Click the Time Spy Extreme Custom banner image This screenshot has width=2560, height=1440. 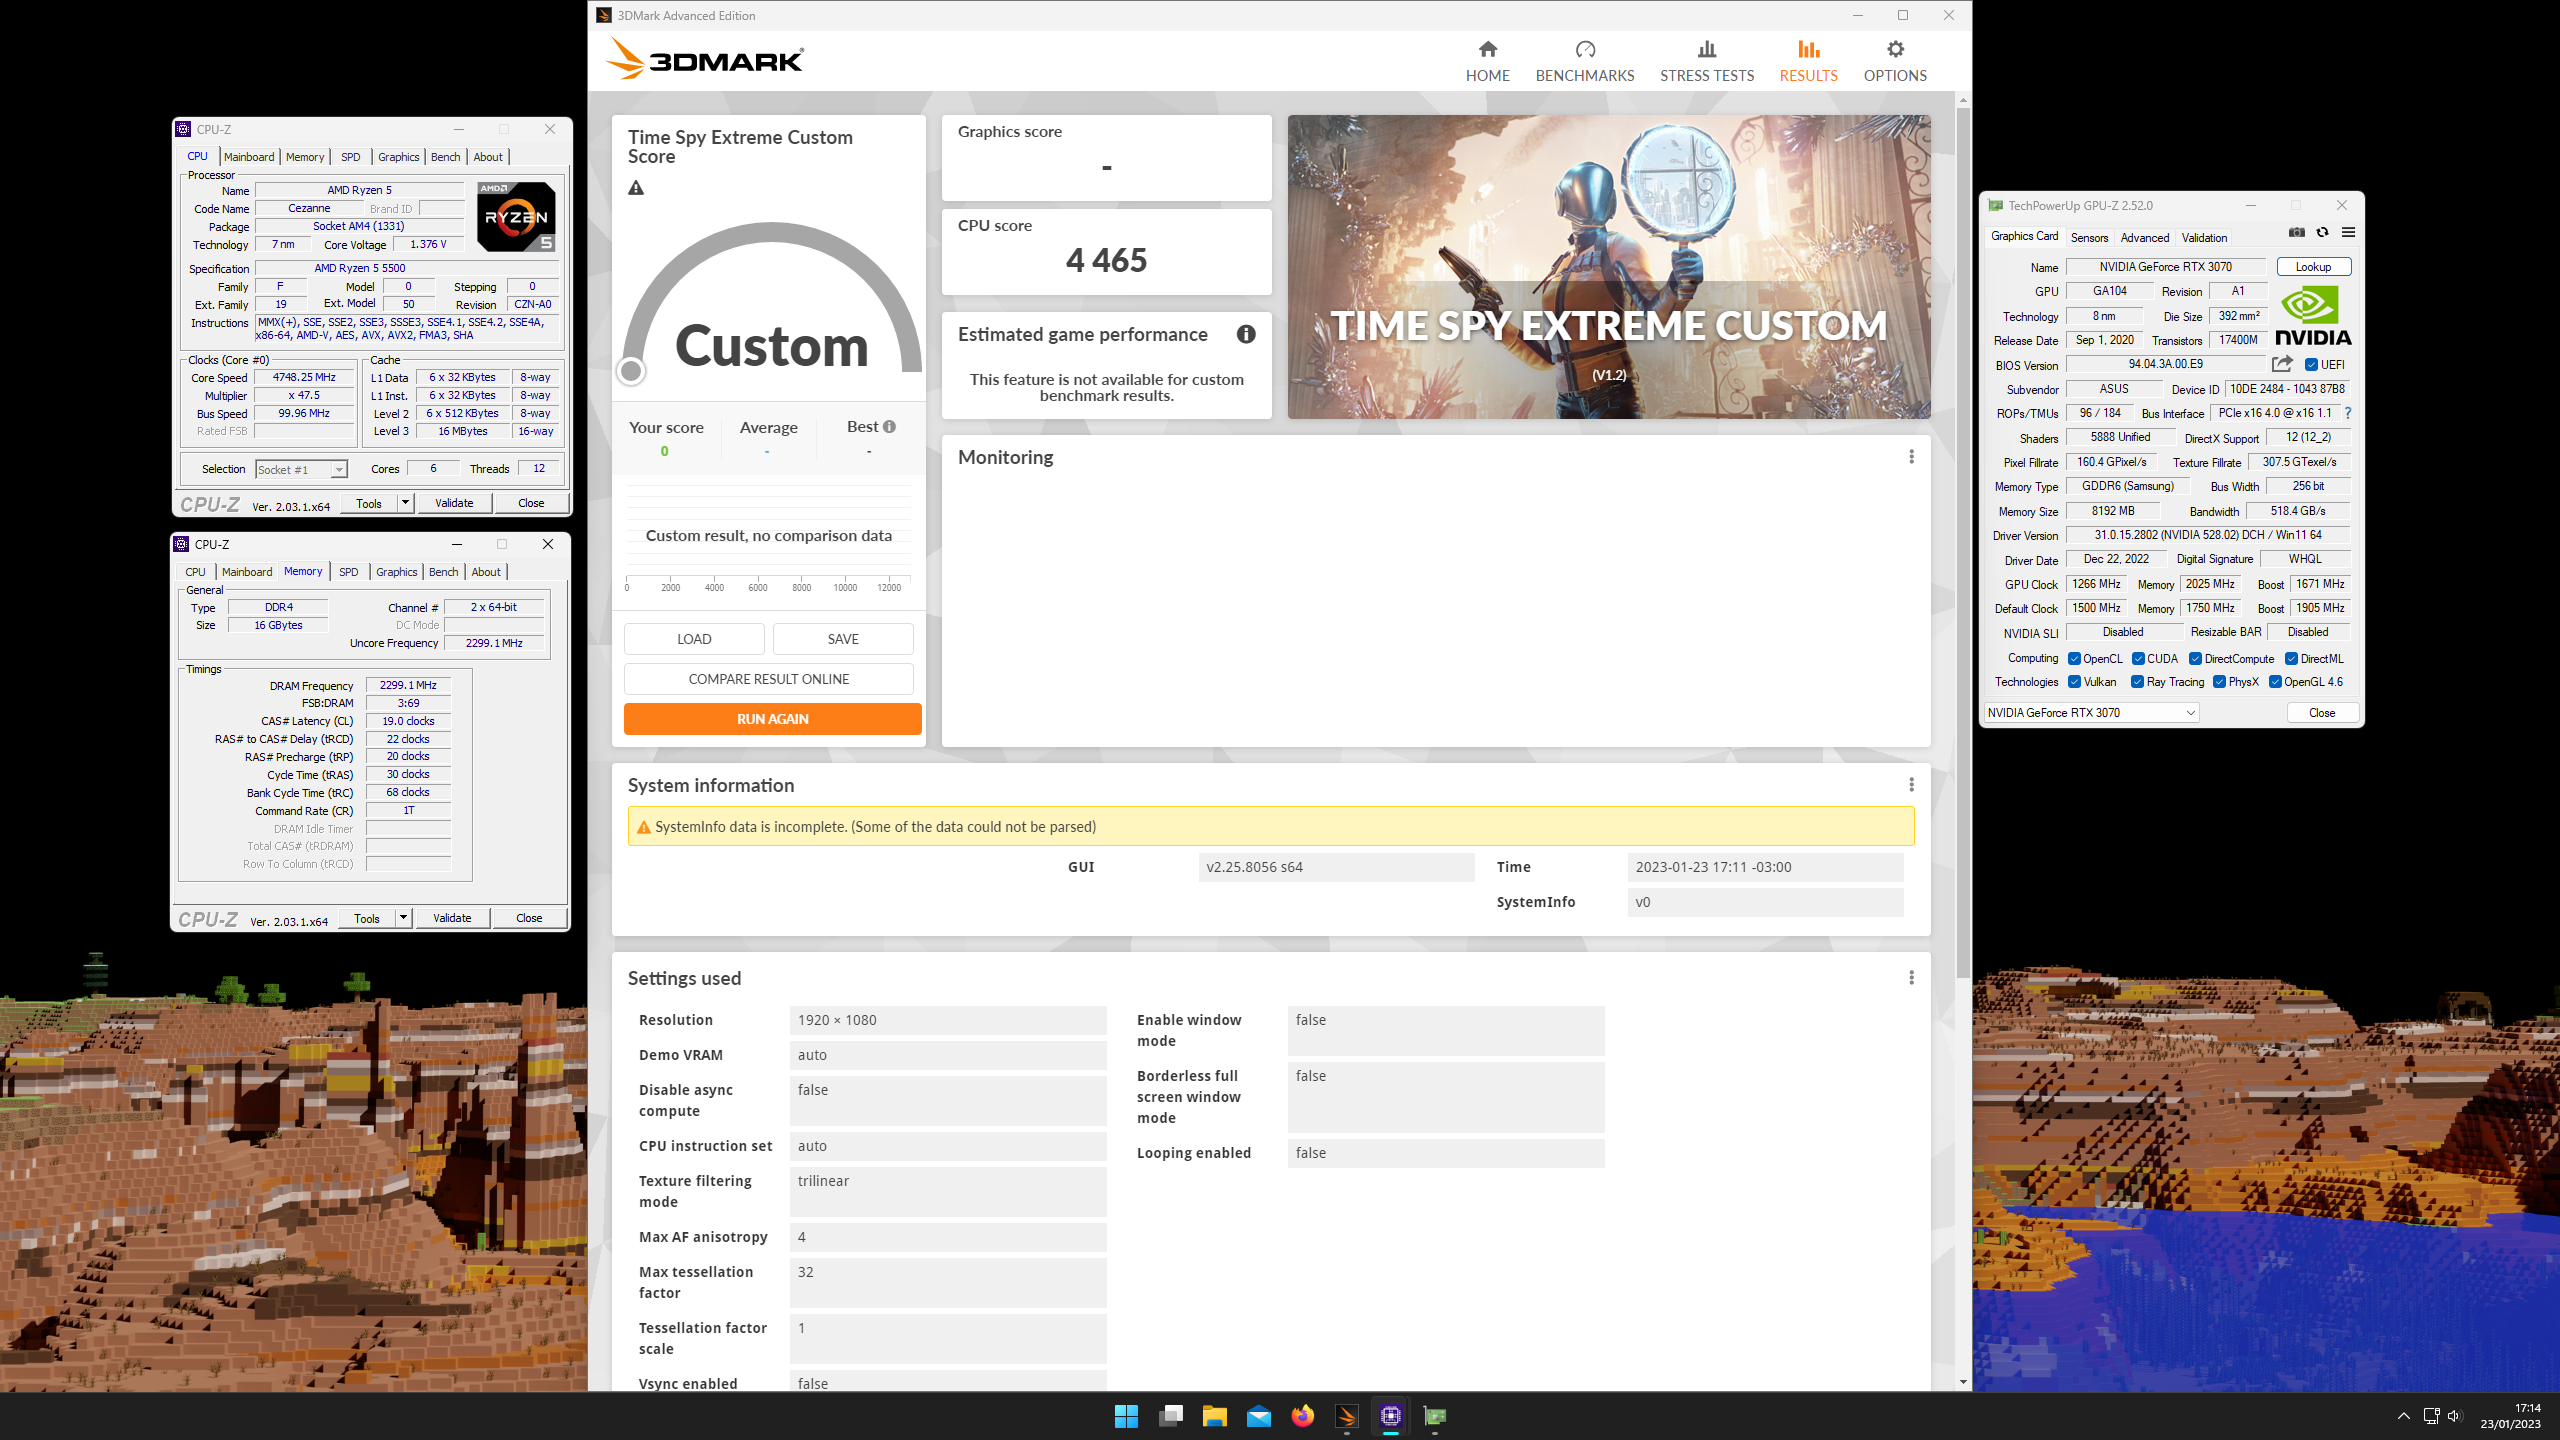tap(1609, 266)
